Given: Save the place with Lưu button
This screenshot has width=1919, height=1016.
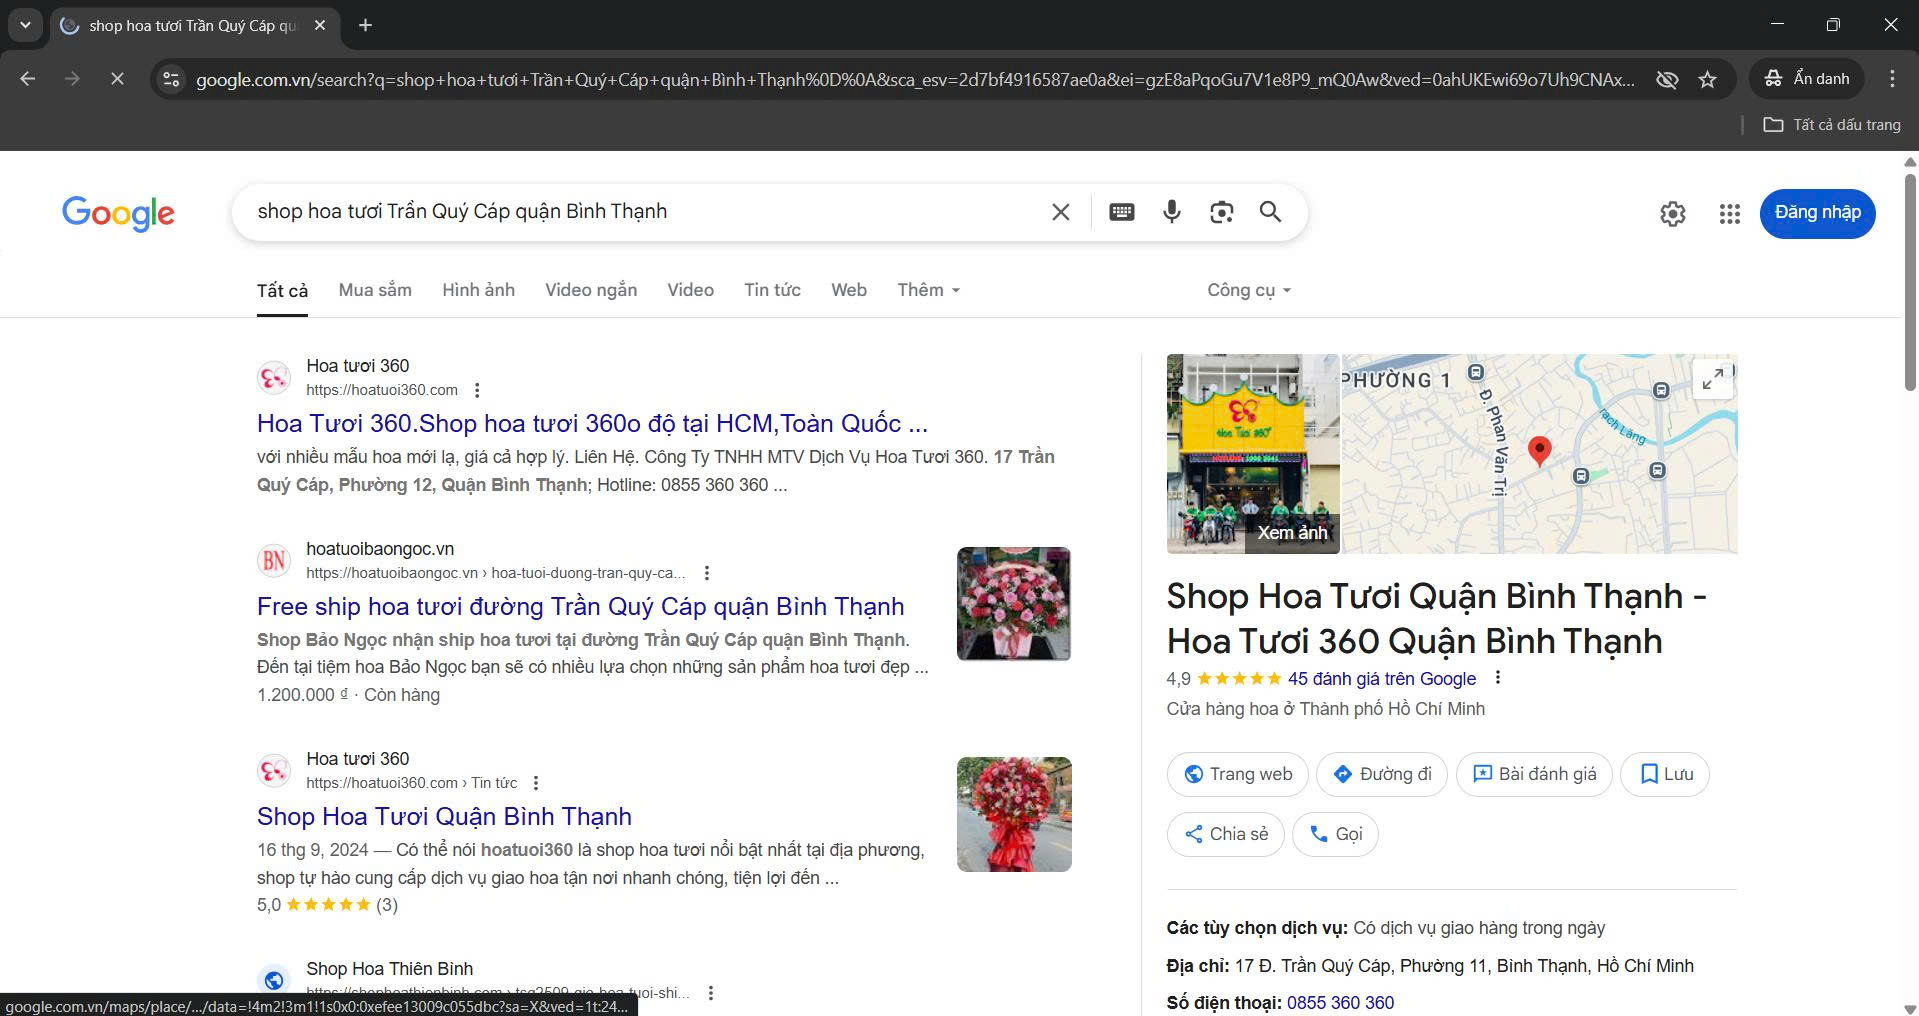Looking at the screenshot, I should (1665, 774).
